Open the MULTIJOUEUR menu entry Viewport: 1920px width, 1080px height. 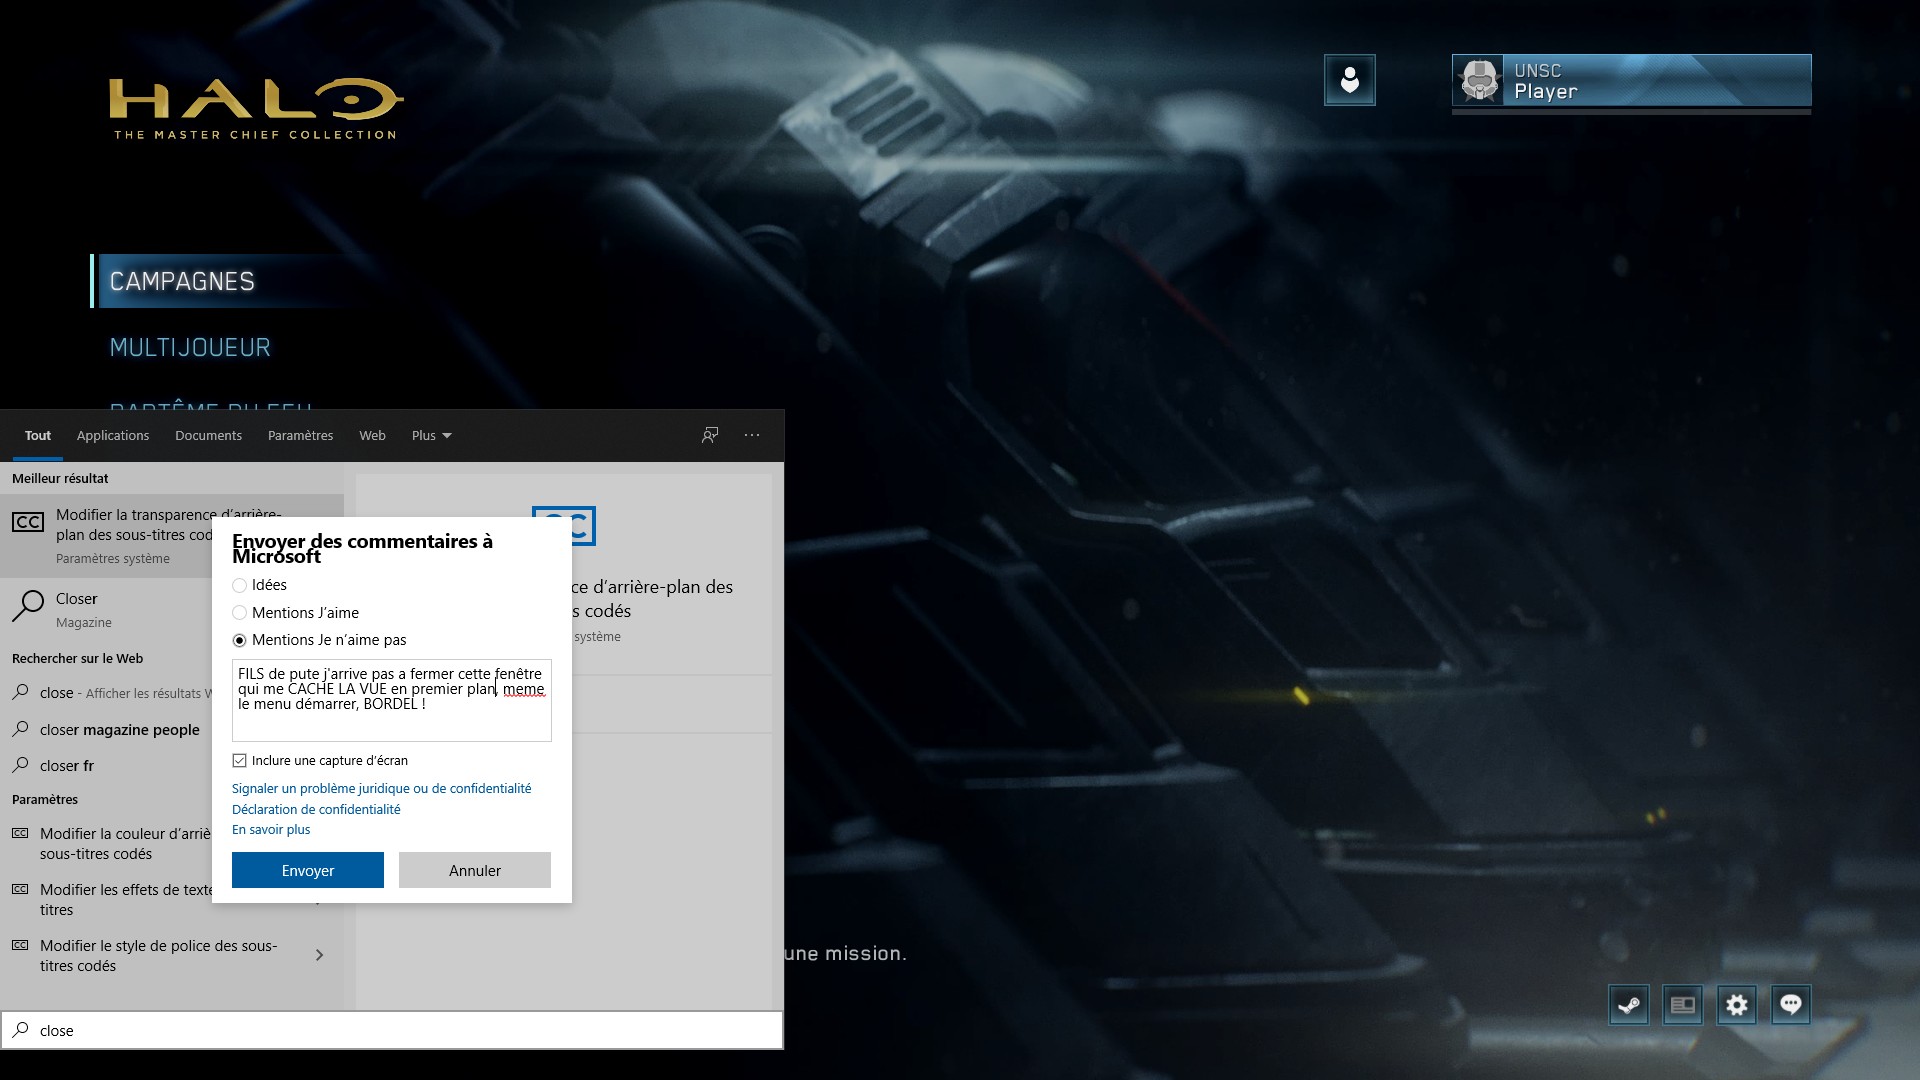pos(190,348)
